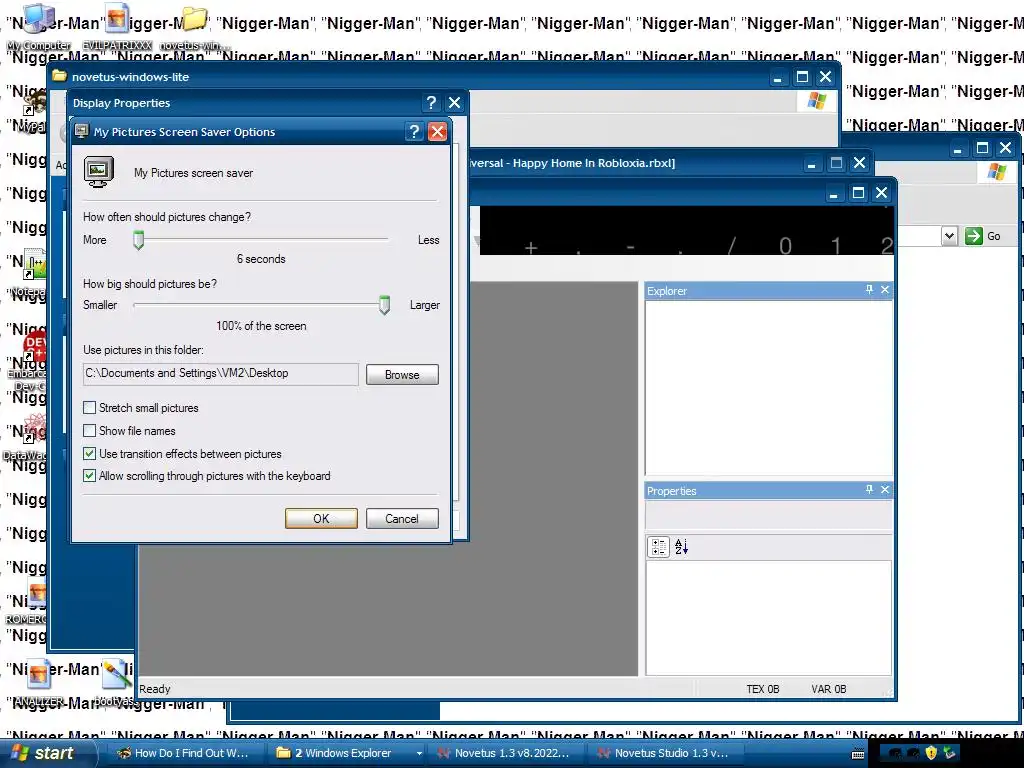Disable Use transition effects between pictures
The height and width of the screenshot is (768, 1024).
[x=89, y=453]
